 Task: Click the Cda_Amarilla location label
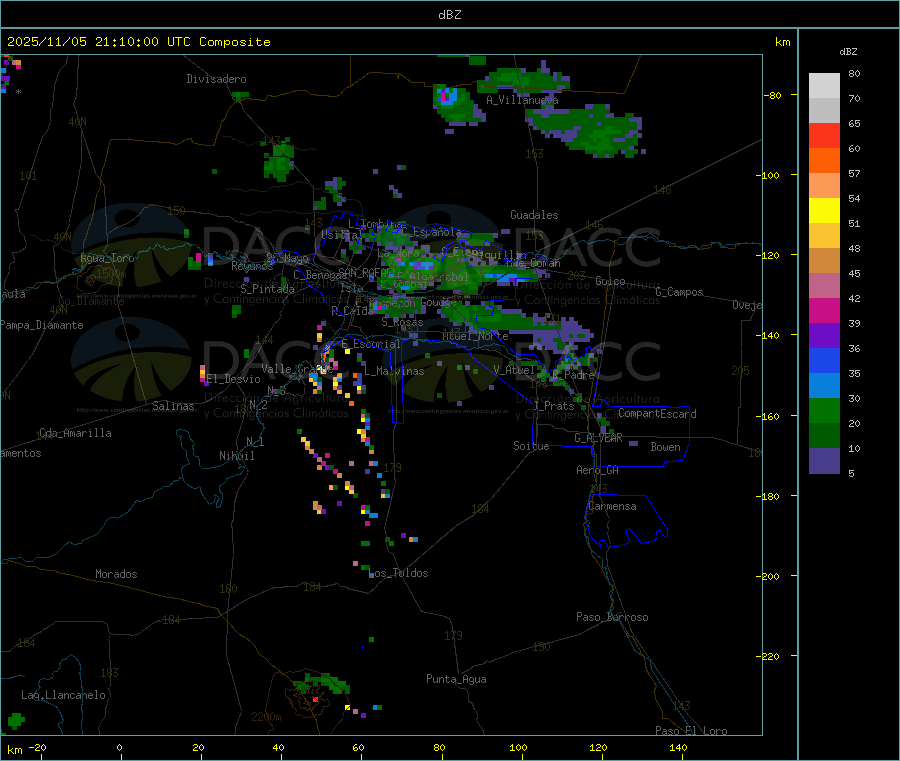[75, 433]
